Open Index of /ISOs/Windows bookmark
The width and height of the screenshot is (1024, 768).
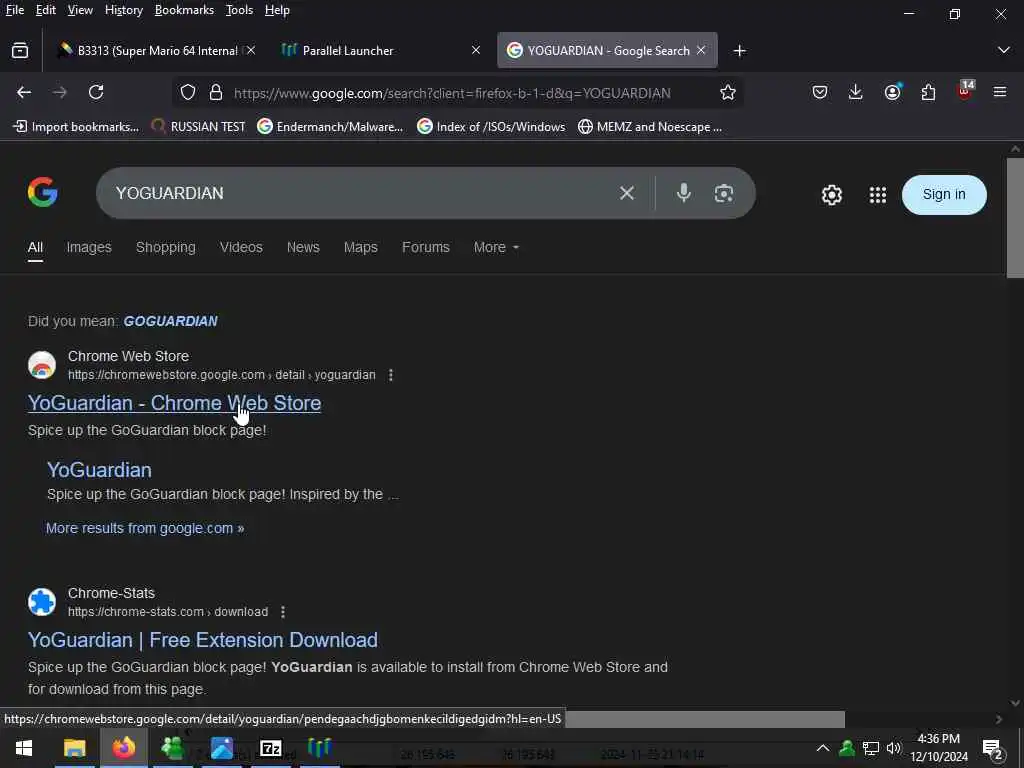491,127
